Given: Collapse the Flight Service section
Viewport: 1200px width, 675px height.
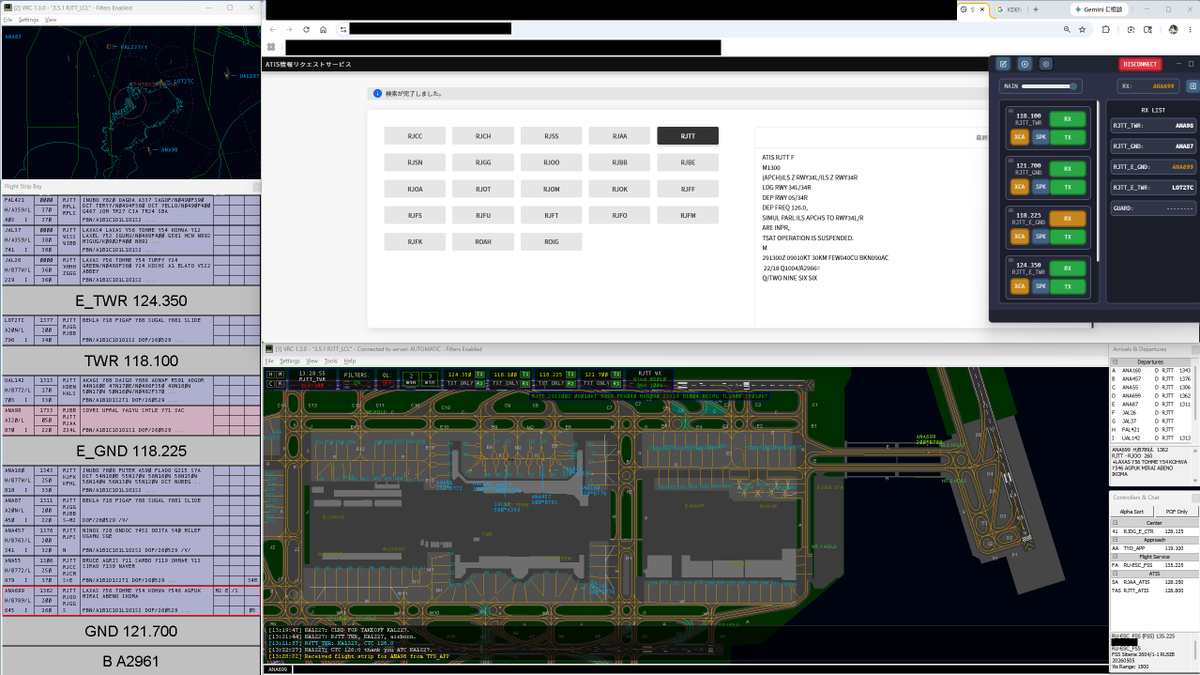Looking at the screenshot, I should coord(1116,556).
